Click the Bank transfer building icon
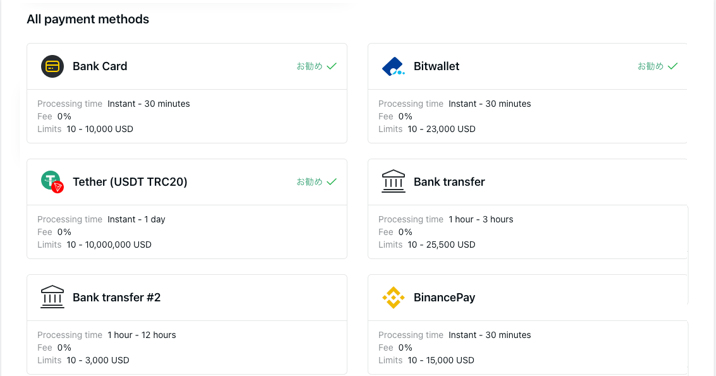The height and width of the screenshot is (376, 716). [x=393, y=181]
